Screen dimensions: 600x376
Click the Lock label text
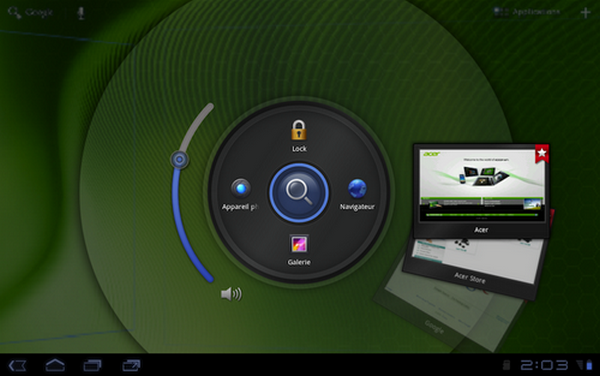pyautogui.click(x=299, y=149)
